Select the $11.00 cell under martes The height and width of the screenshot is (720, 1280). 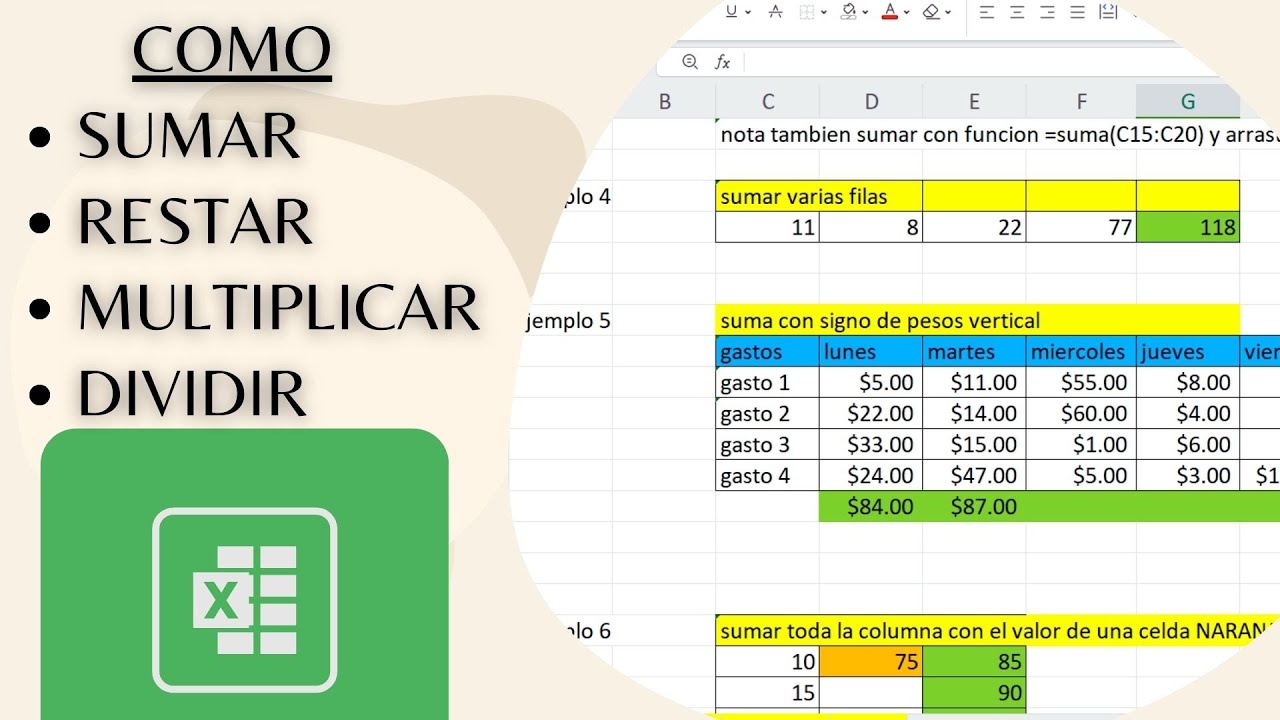coord(974,382)
